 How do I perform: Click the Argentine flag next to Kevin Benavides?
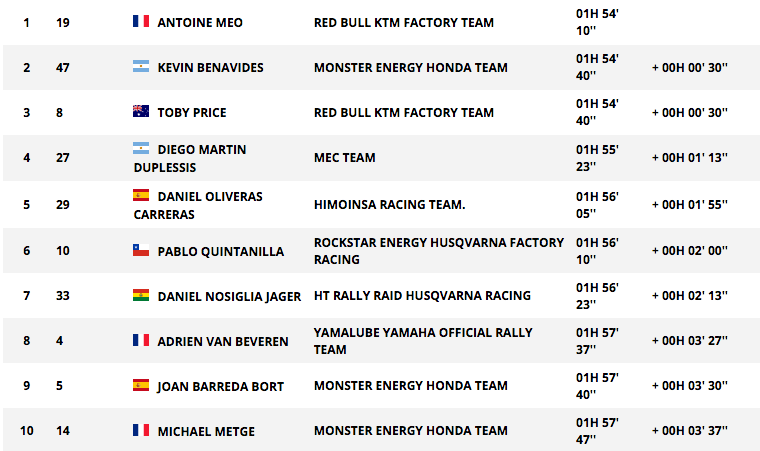(141, 66)
